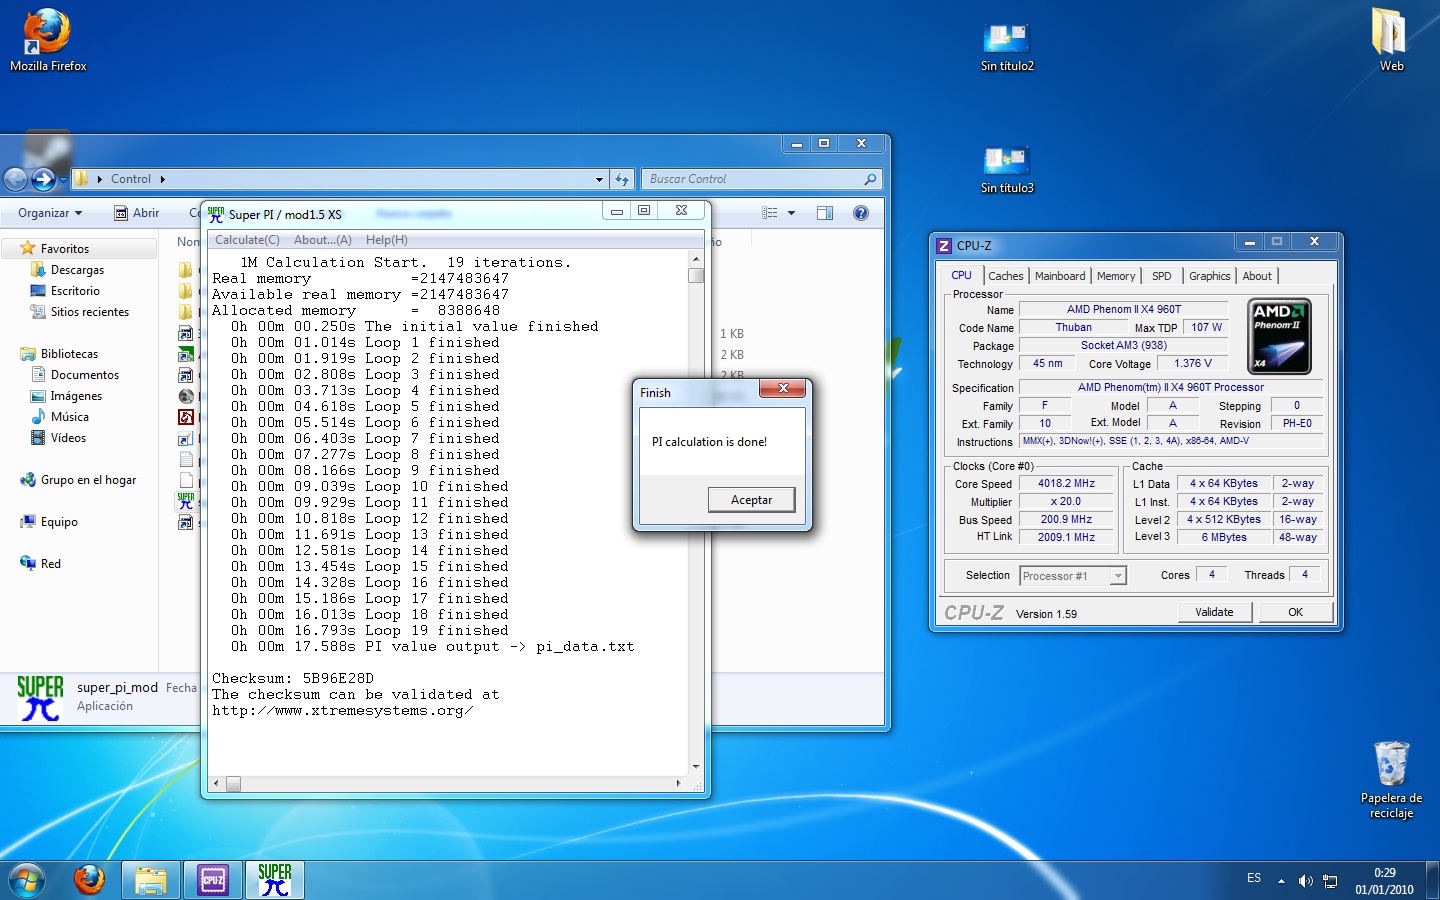Image resolution: width=1440 pixels, height=900 pixels.
Task: Open the Web folder on the desktop
Action: [1391, 40]
